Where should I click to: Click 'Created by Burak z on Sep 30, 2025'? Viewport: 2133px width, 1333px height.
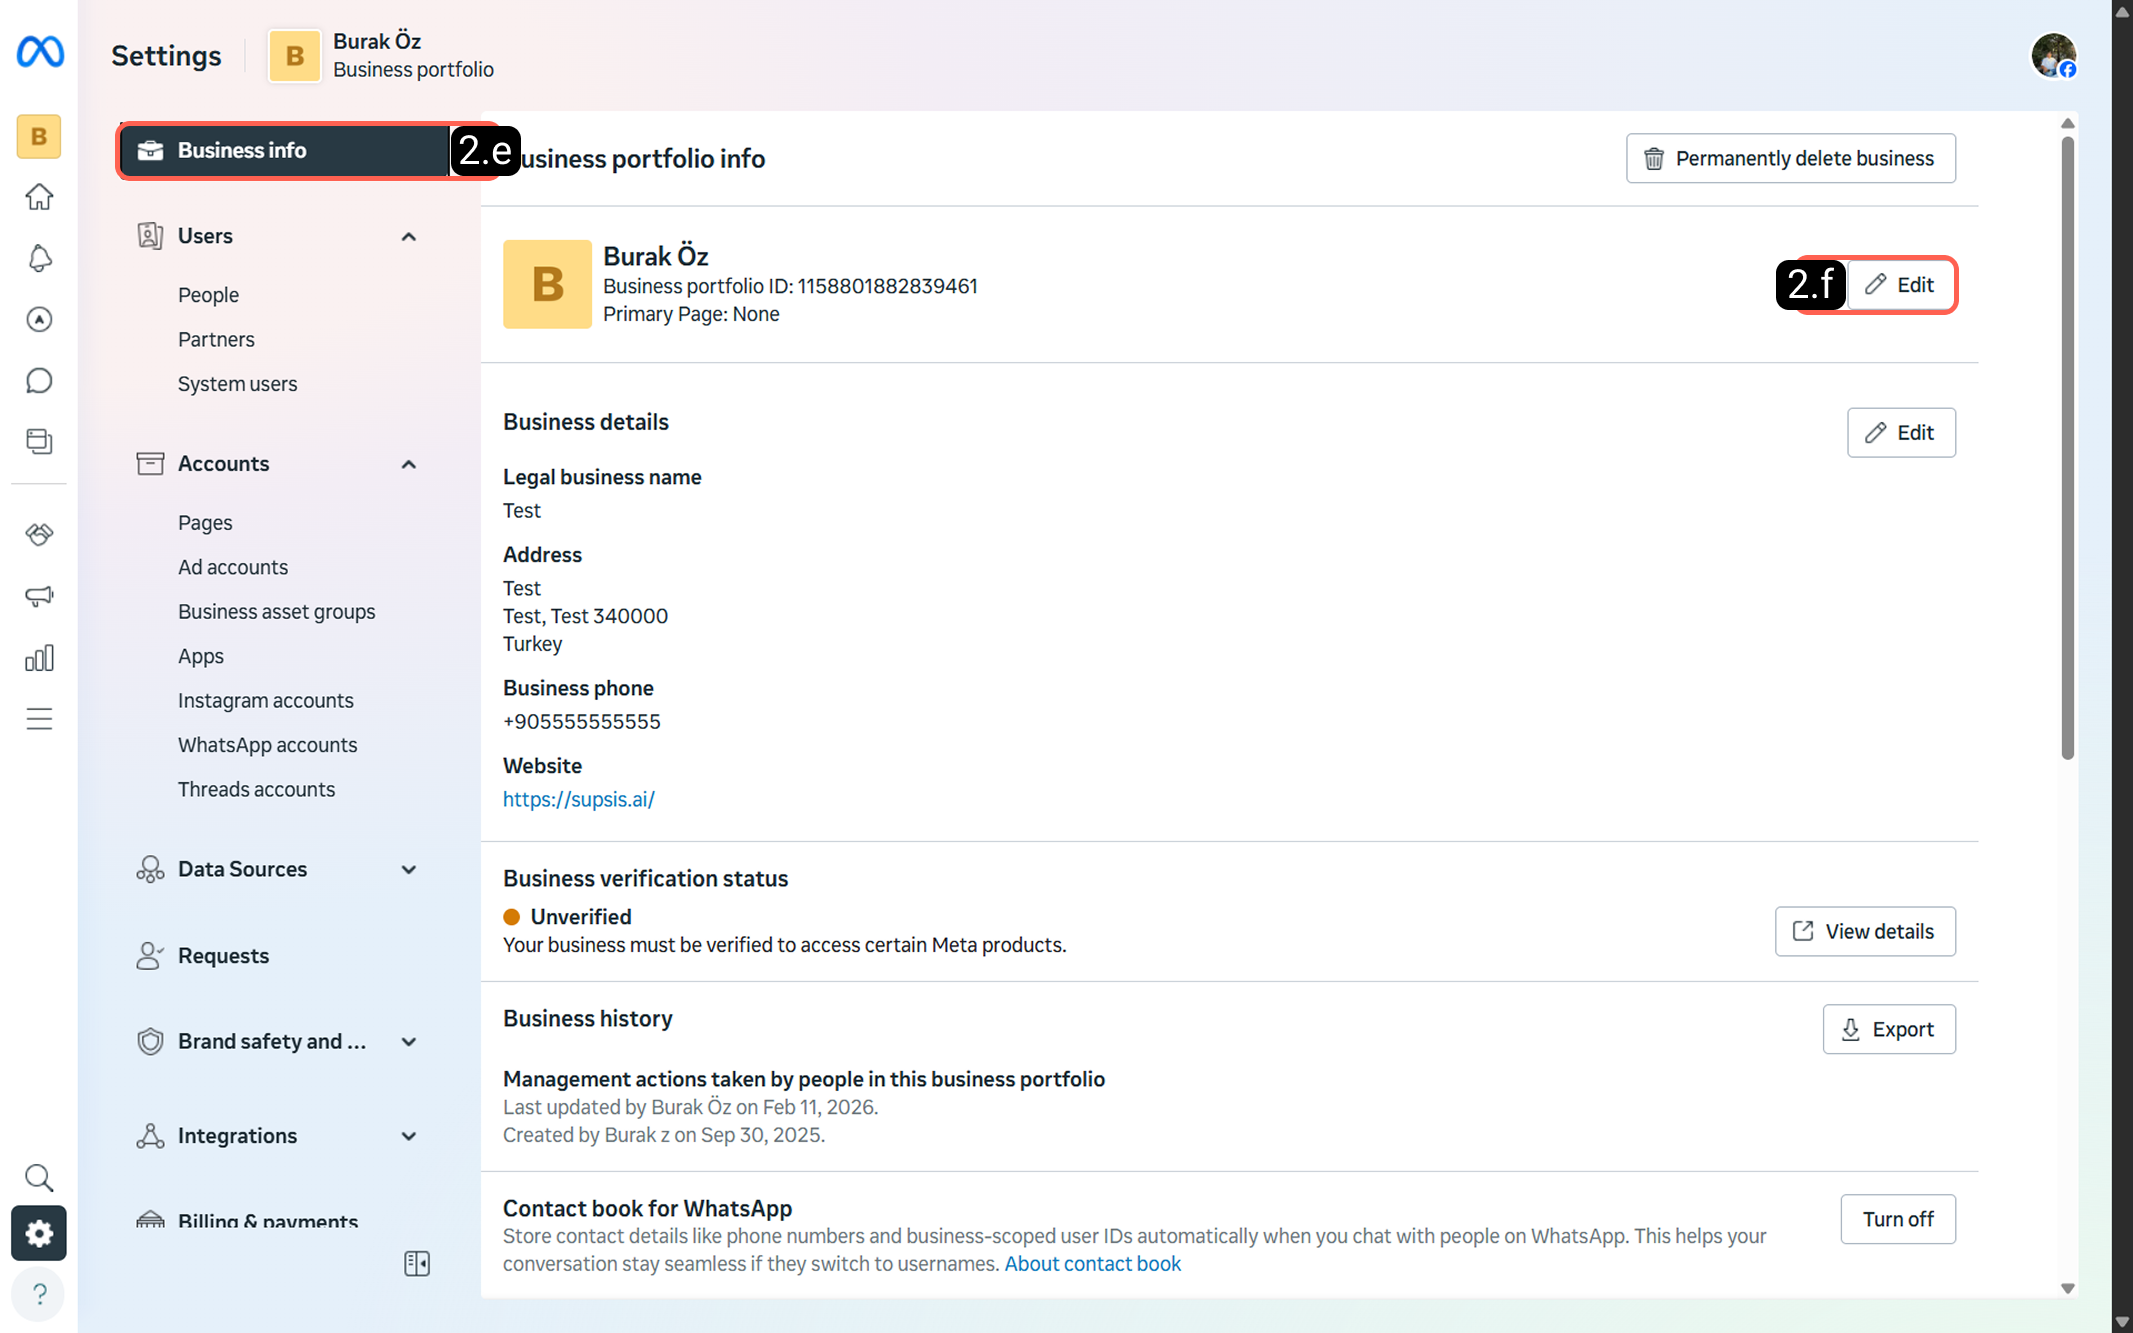click(664, 1135)
